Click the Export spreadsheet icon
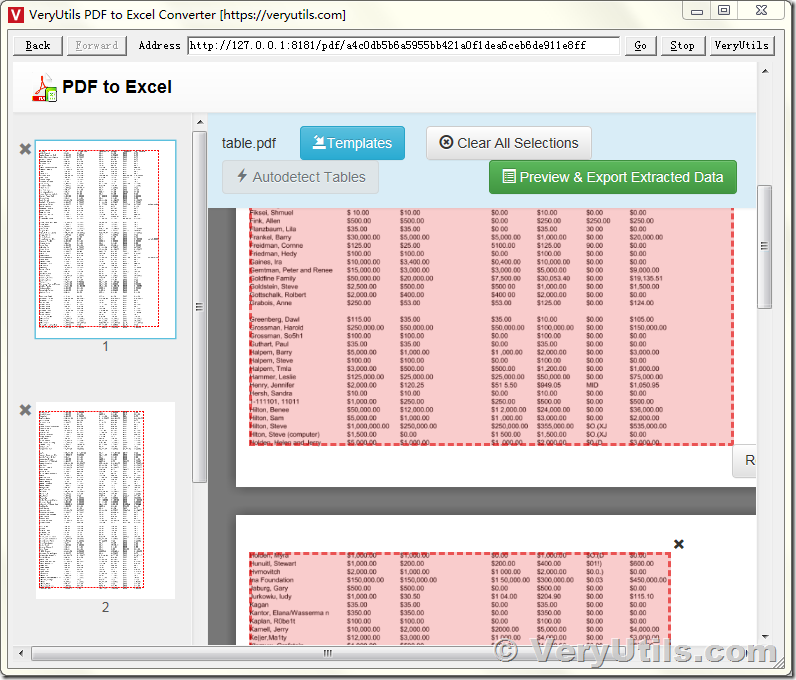796x680 pixels. [509, 176]
